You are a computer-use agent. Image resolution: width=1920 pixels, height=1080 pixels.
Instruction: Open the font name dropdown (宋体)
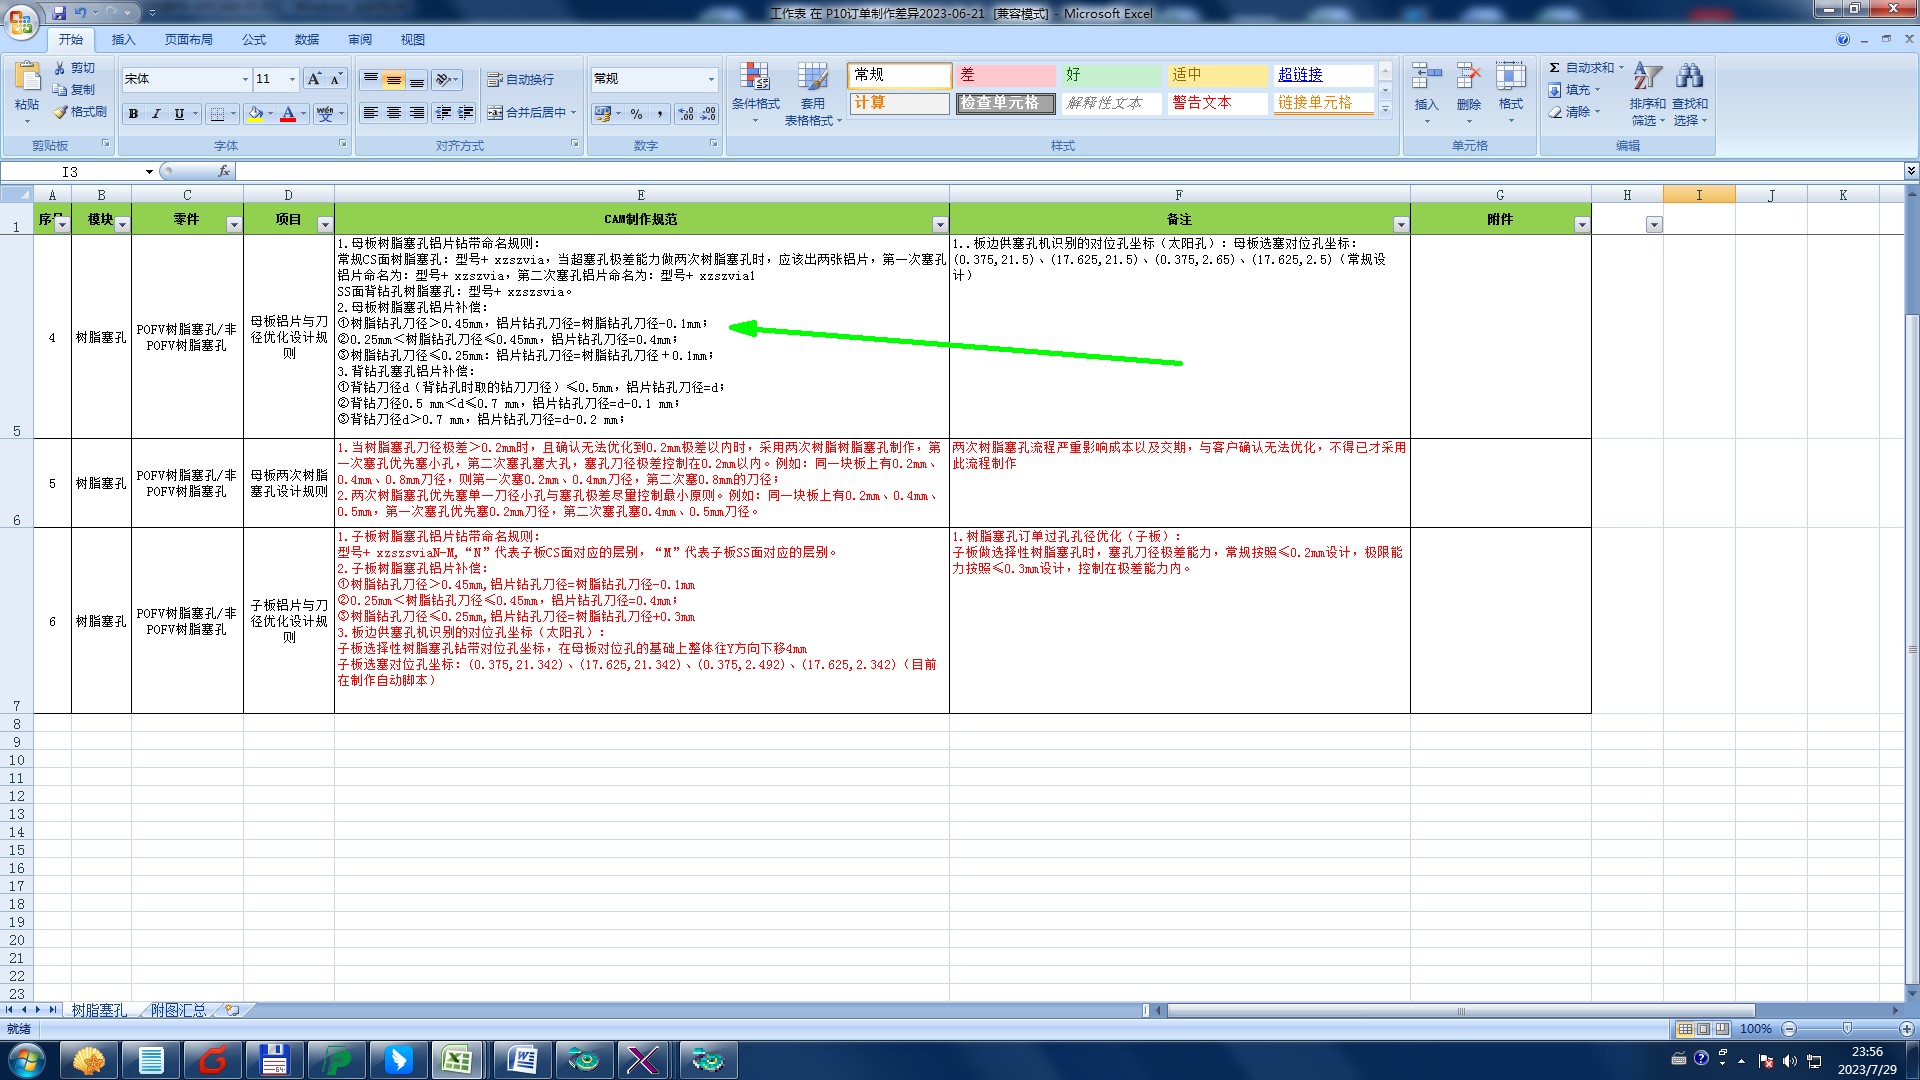click(x=245, y=79)
